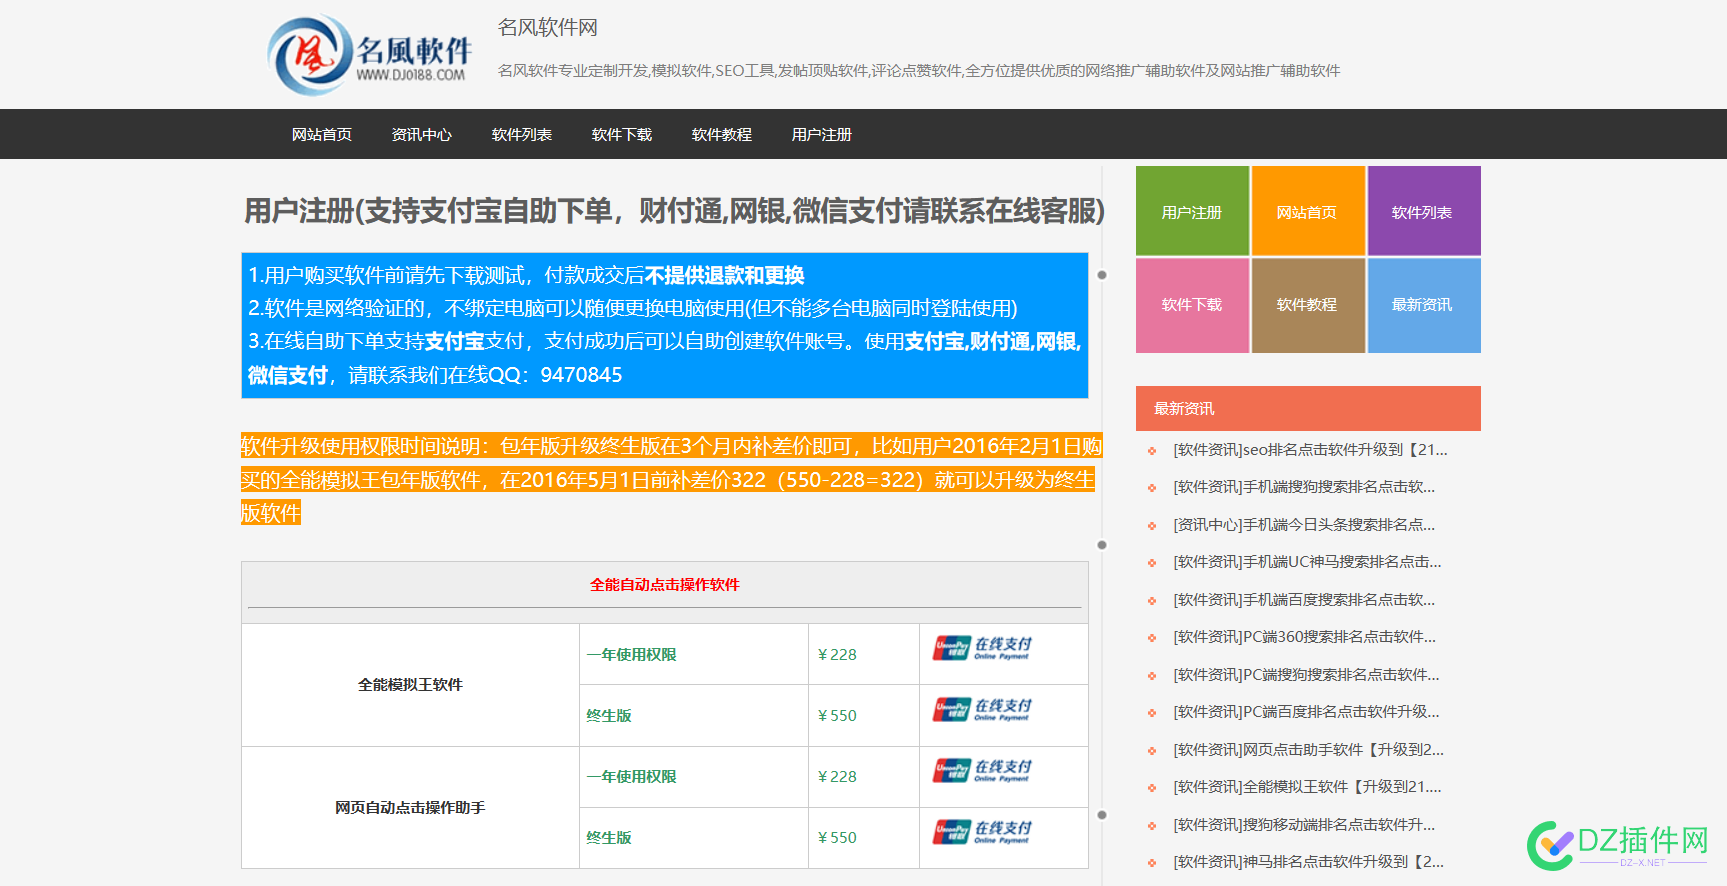Viewport: 1727px width, 886px height.
Task: Click the ¥228 price for 全能模拟王 one-year
Action: pos(837,655)
